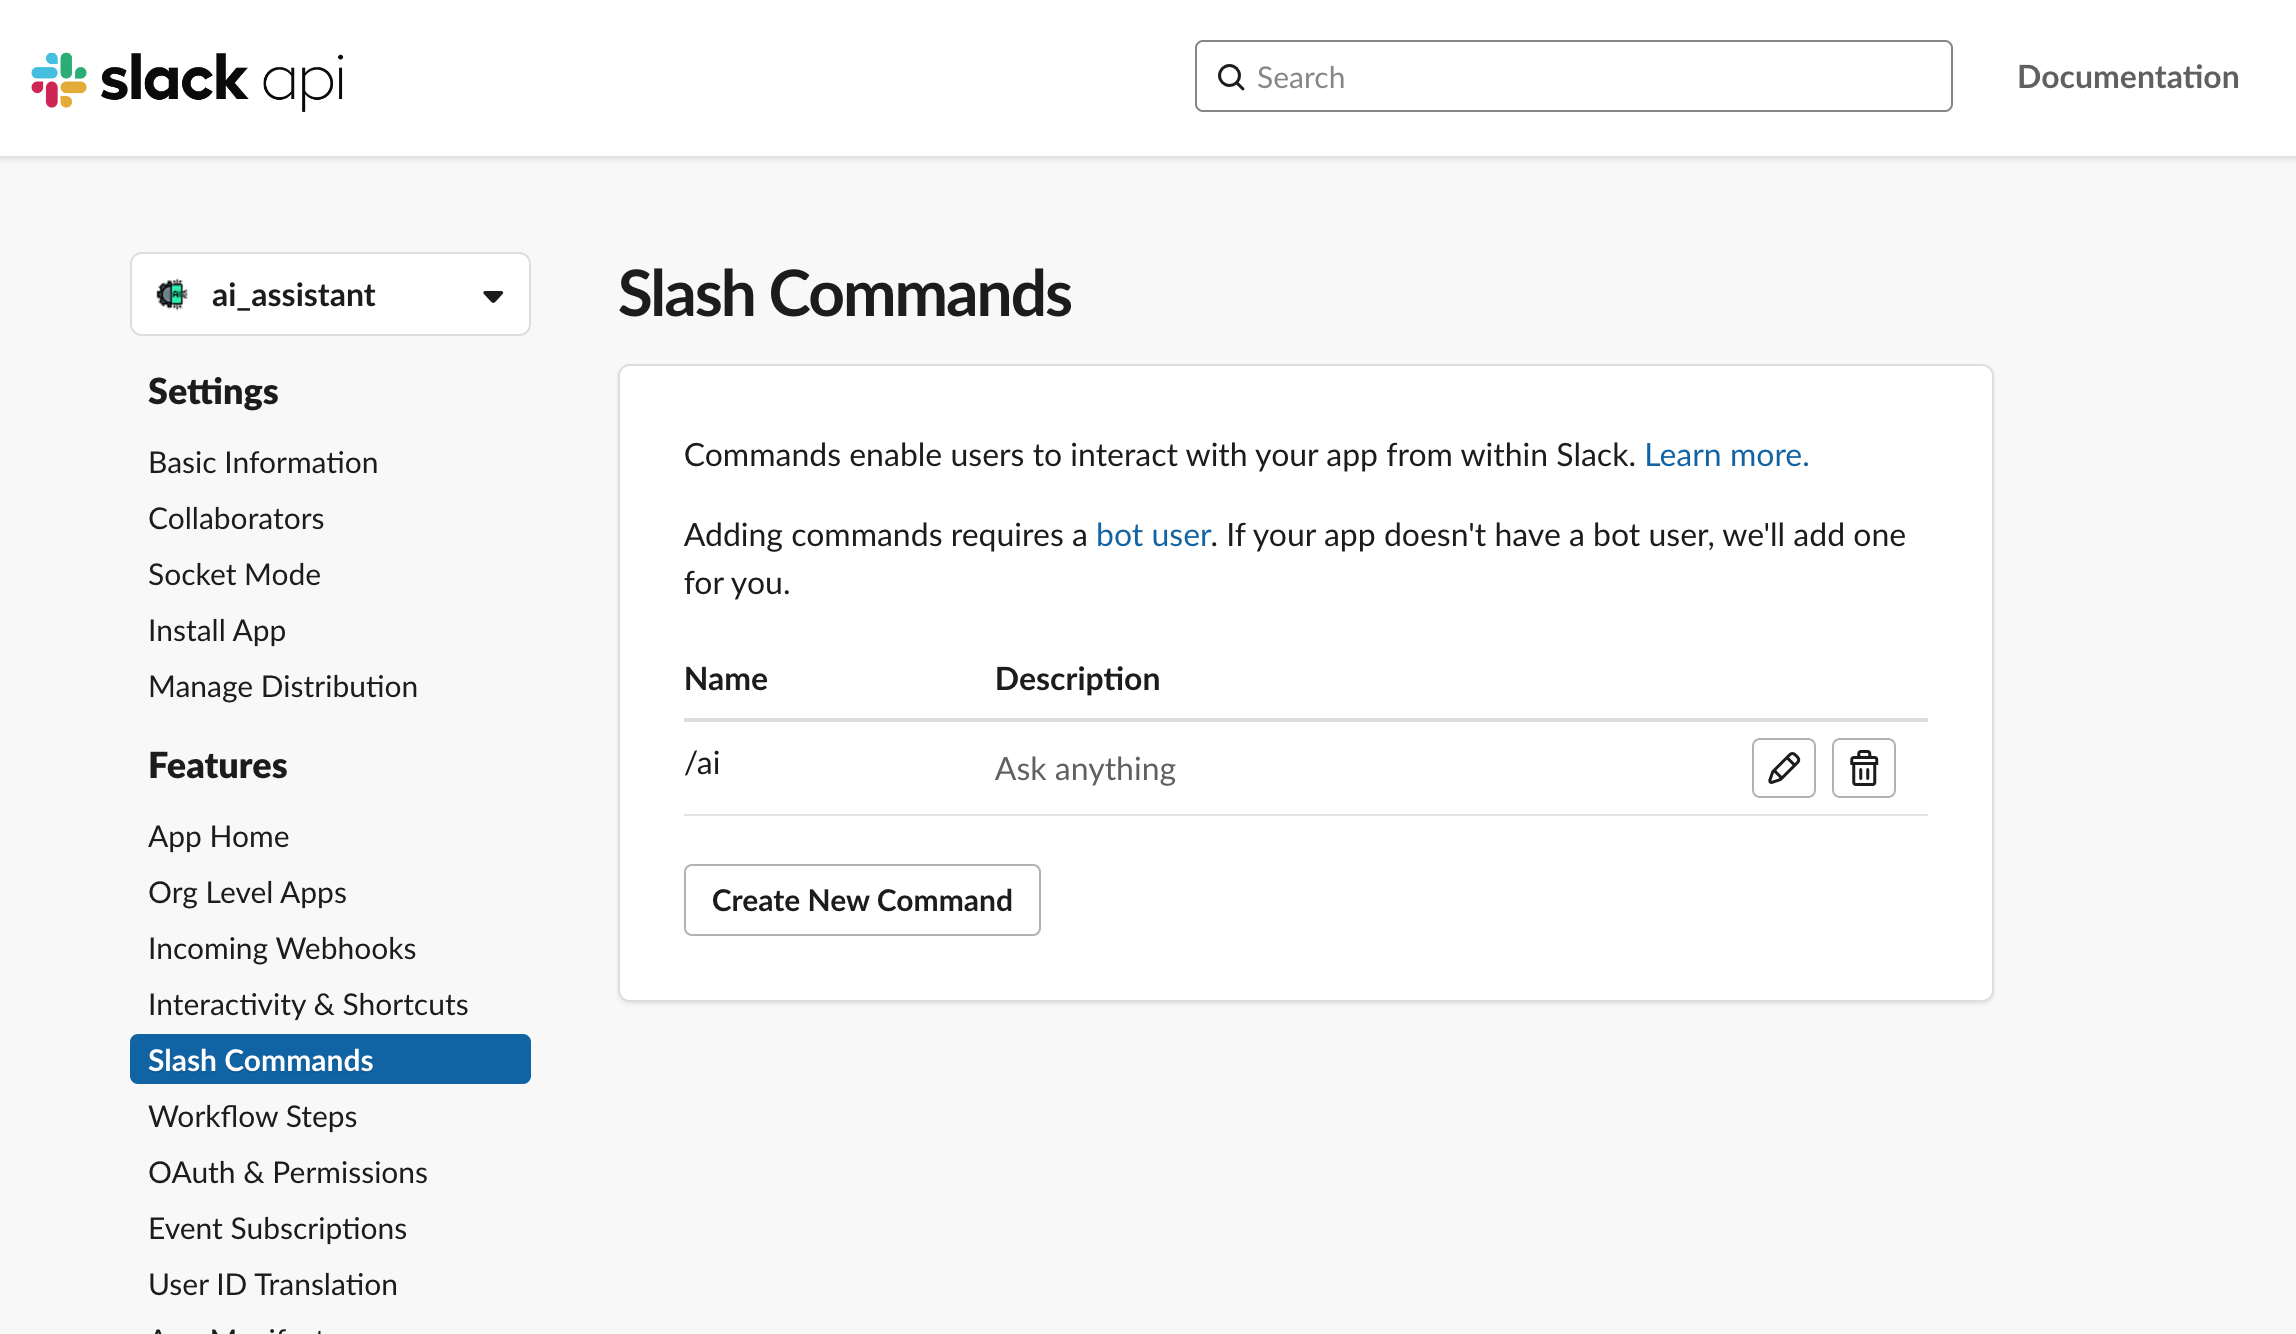Click the pencil edit icon for /ai
The height and width of the screenshot is (1334, 2296).
(1783, 768)
